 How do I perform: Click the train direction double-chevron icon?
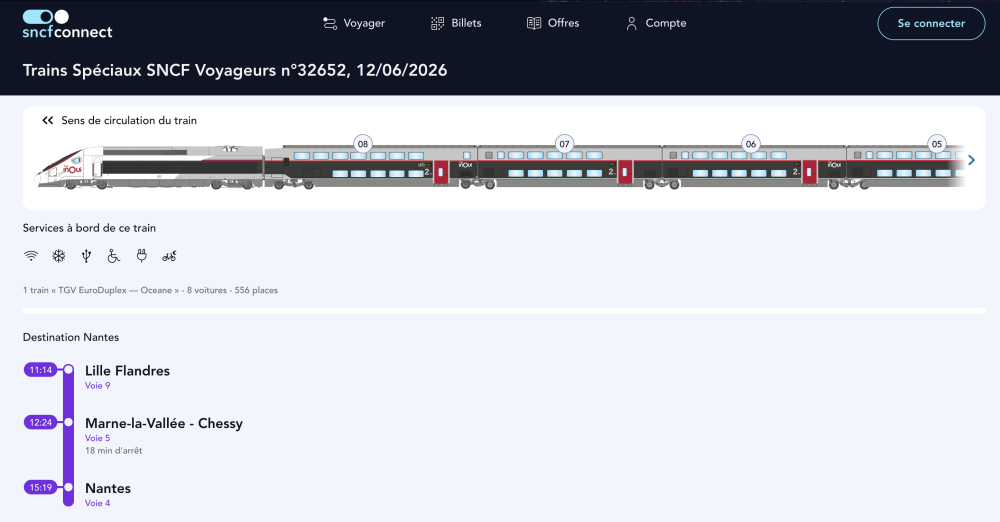pyautogui.click(x=48, y=121)
